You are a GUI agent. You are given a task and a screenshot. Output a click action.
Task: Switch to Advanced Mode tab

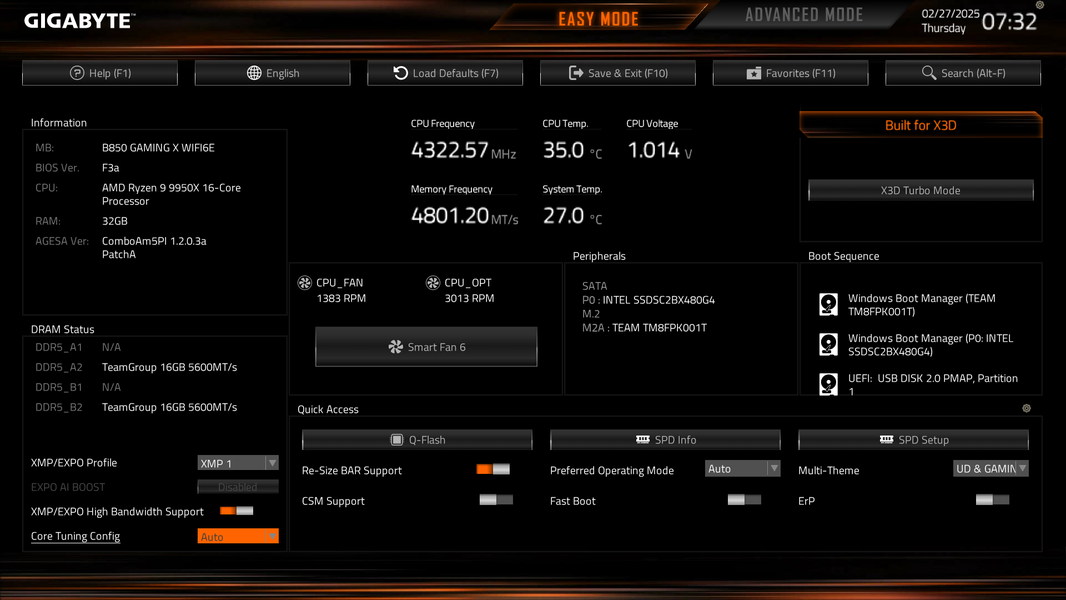coord(804,15)
